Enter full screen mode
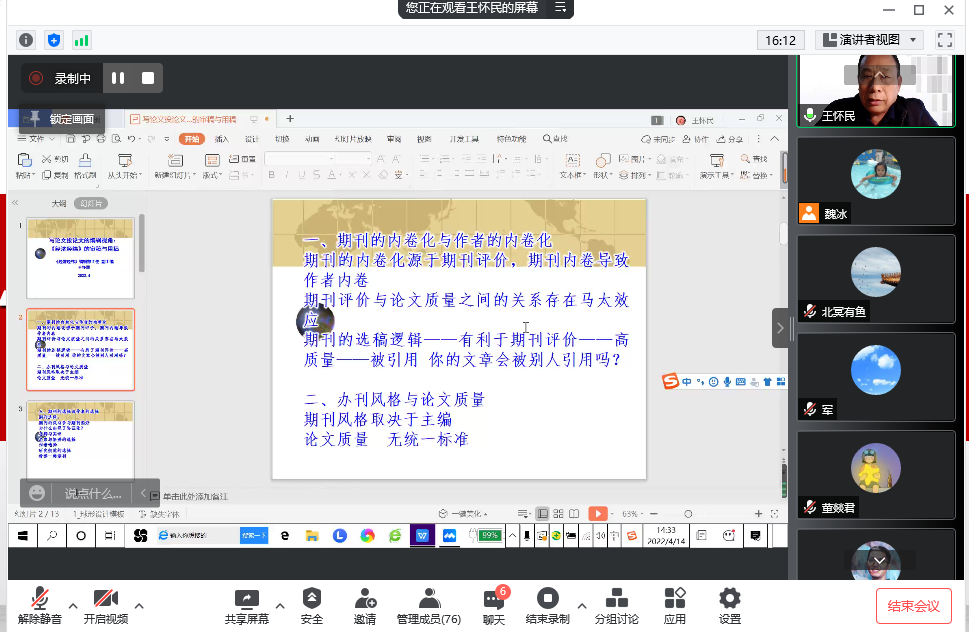 (944, 40)
